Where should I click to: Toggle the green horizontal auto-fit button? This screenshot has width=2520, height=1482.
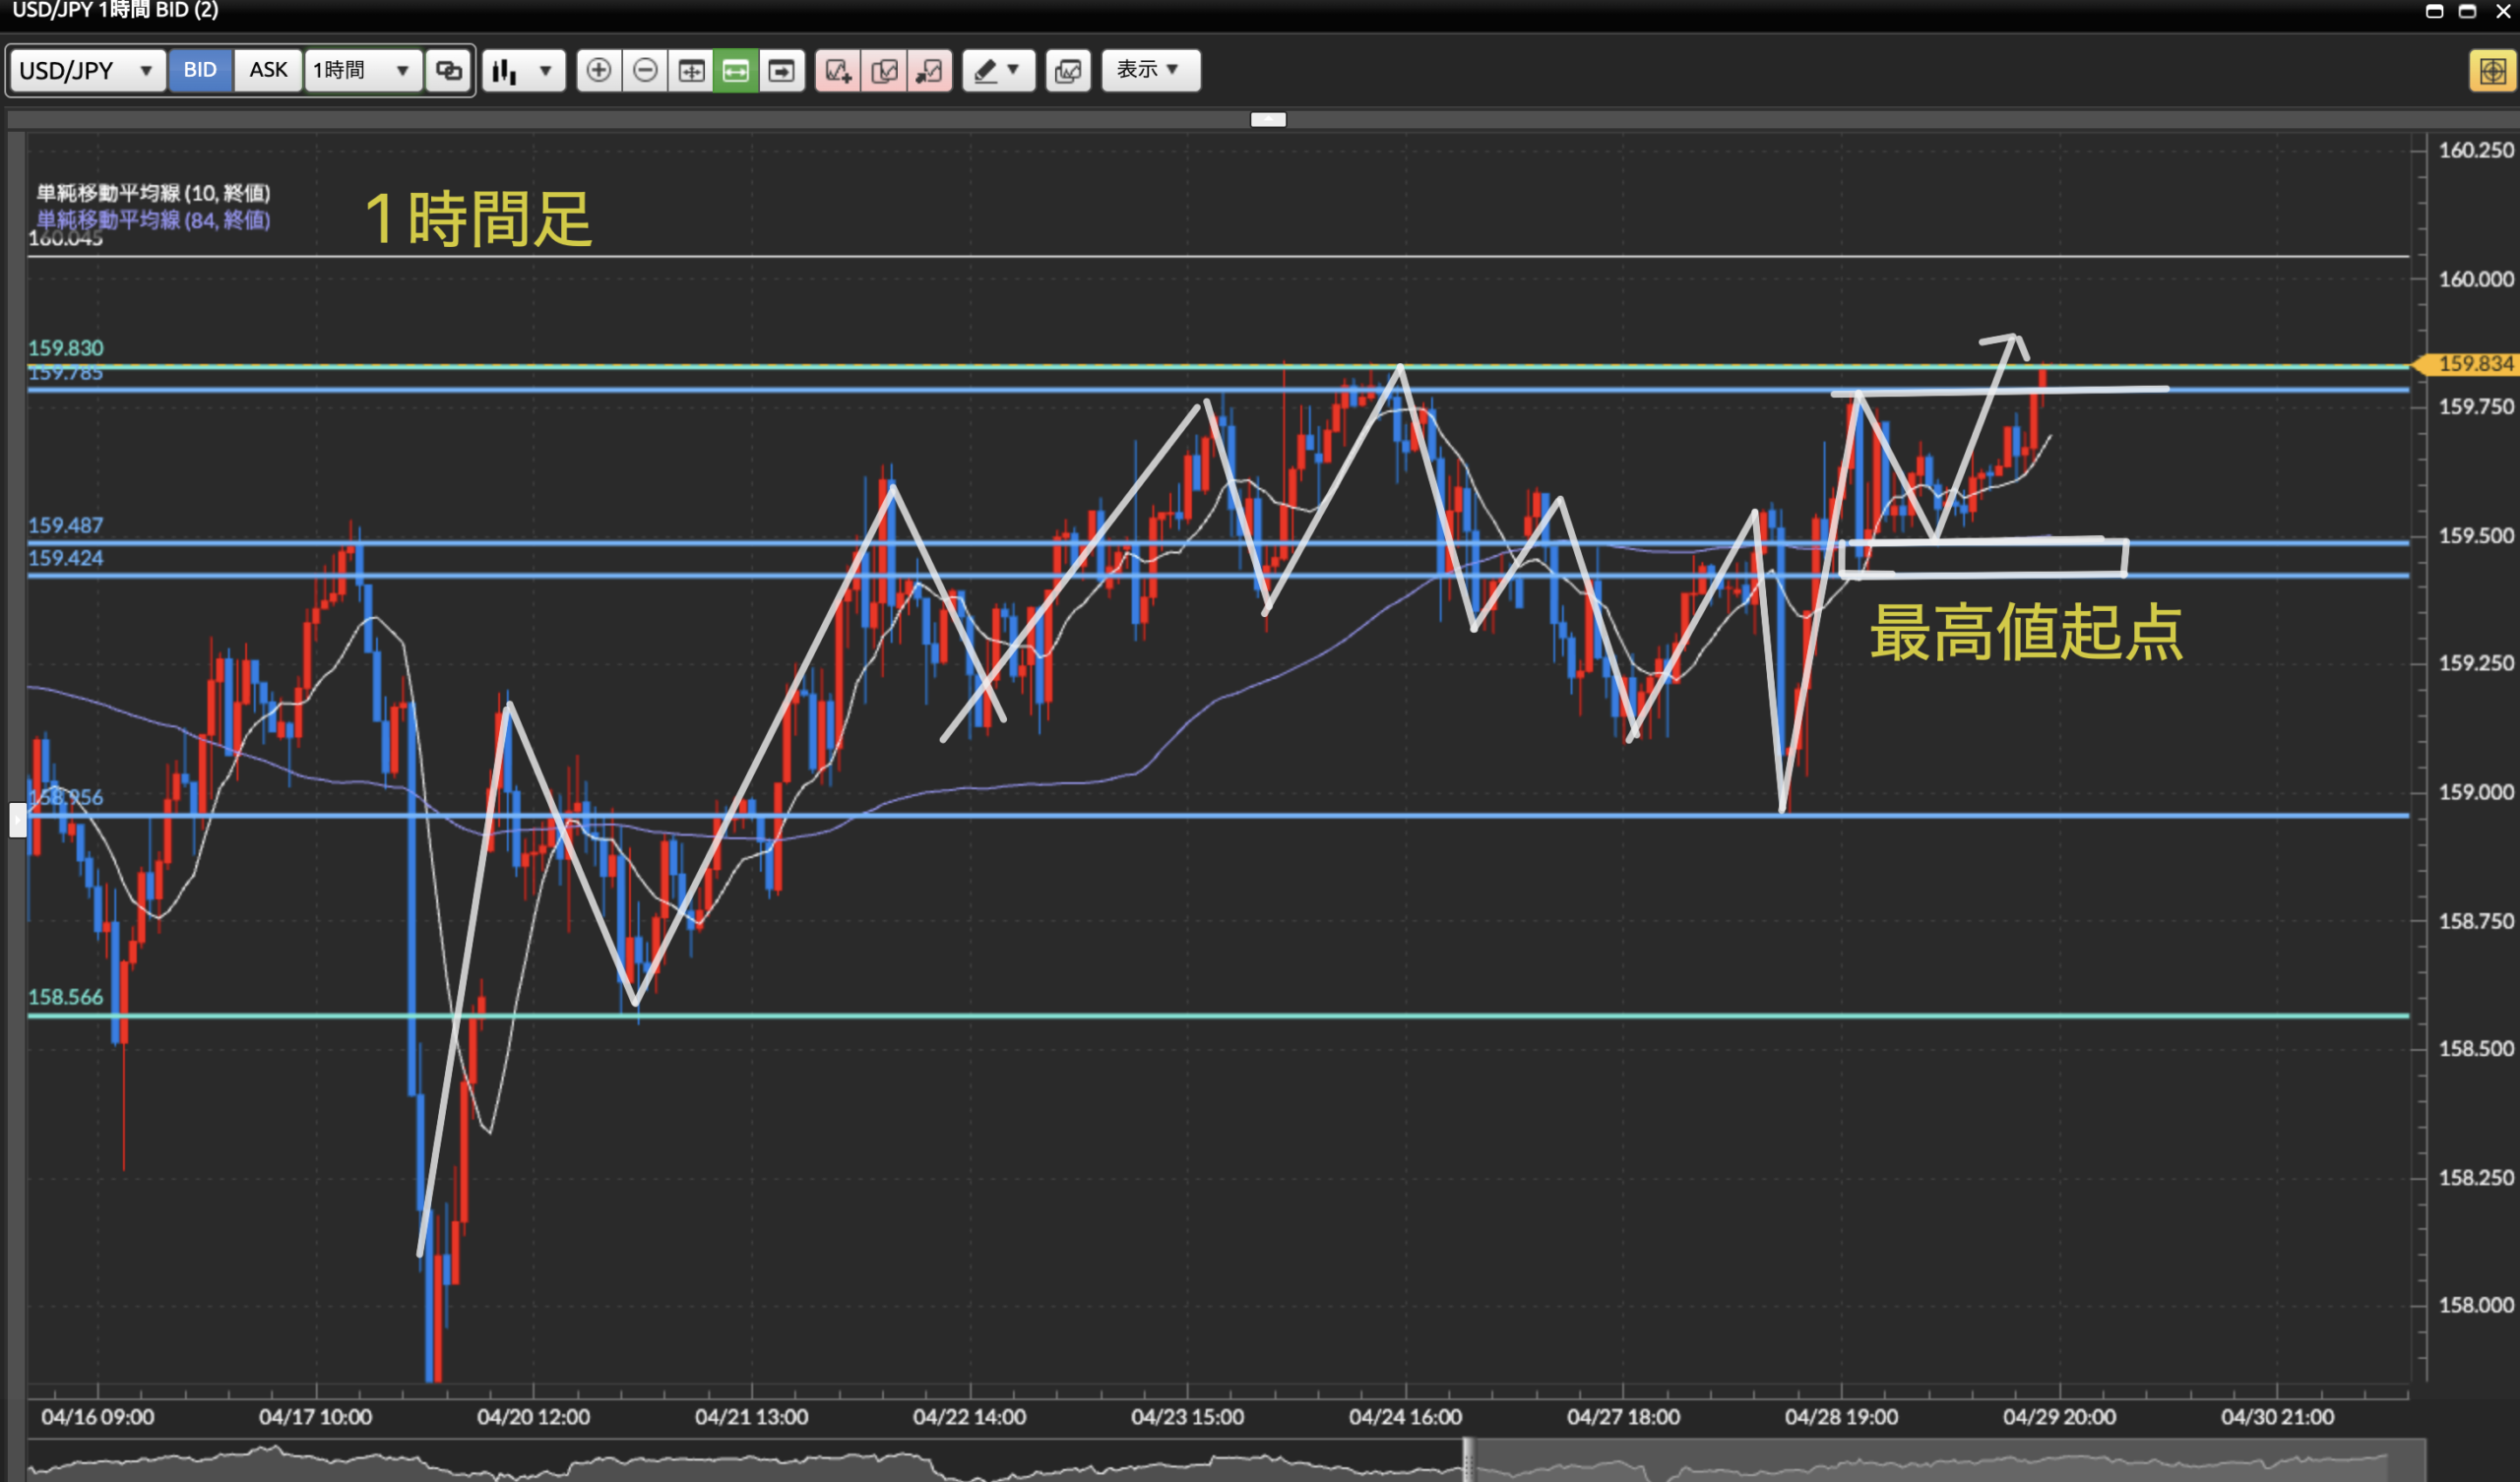(x=735, y=70)
